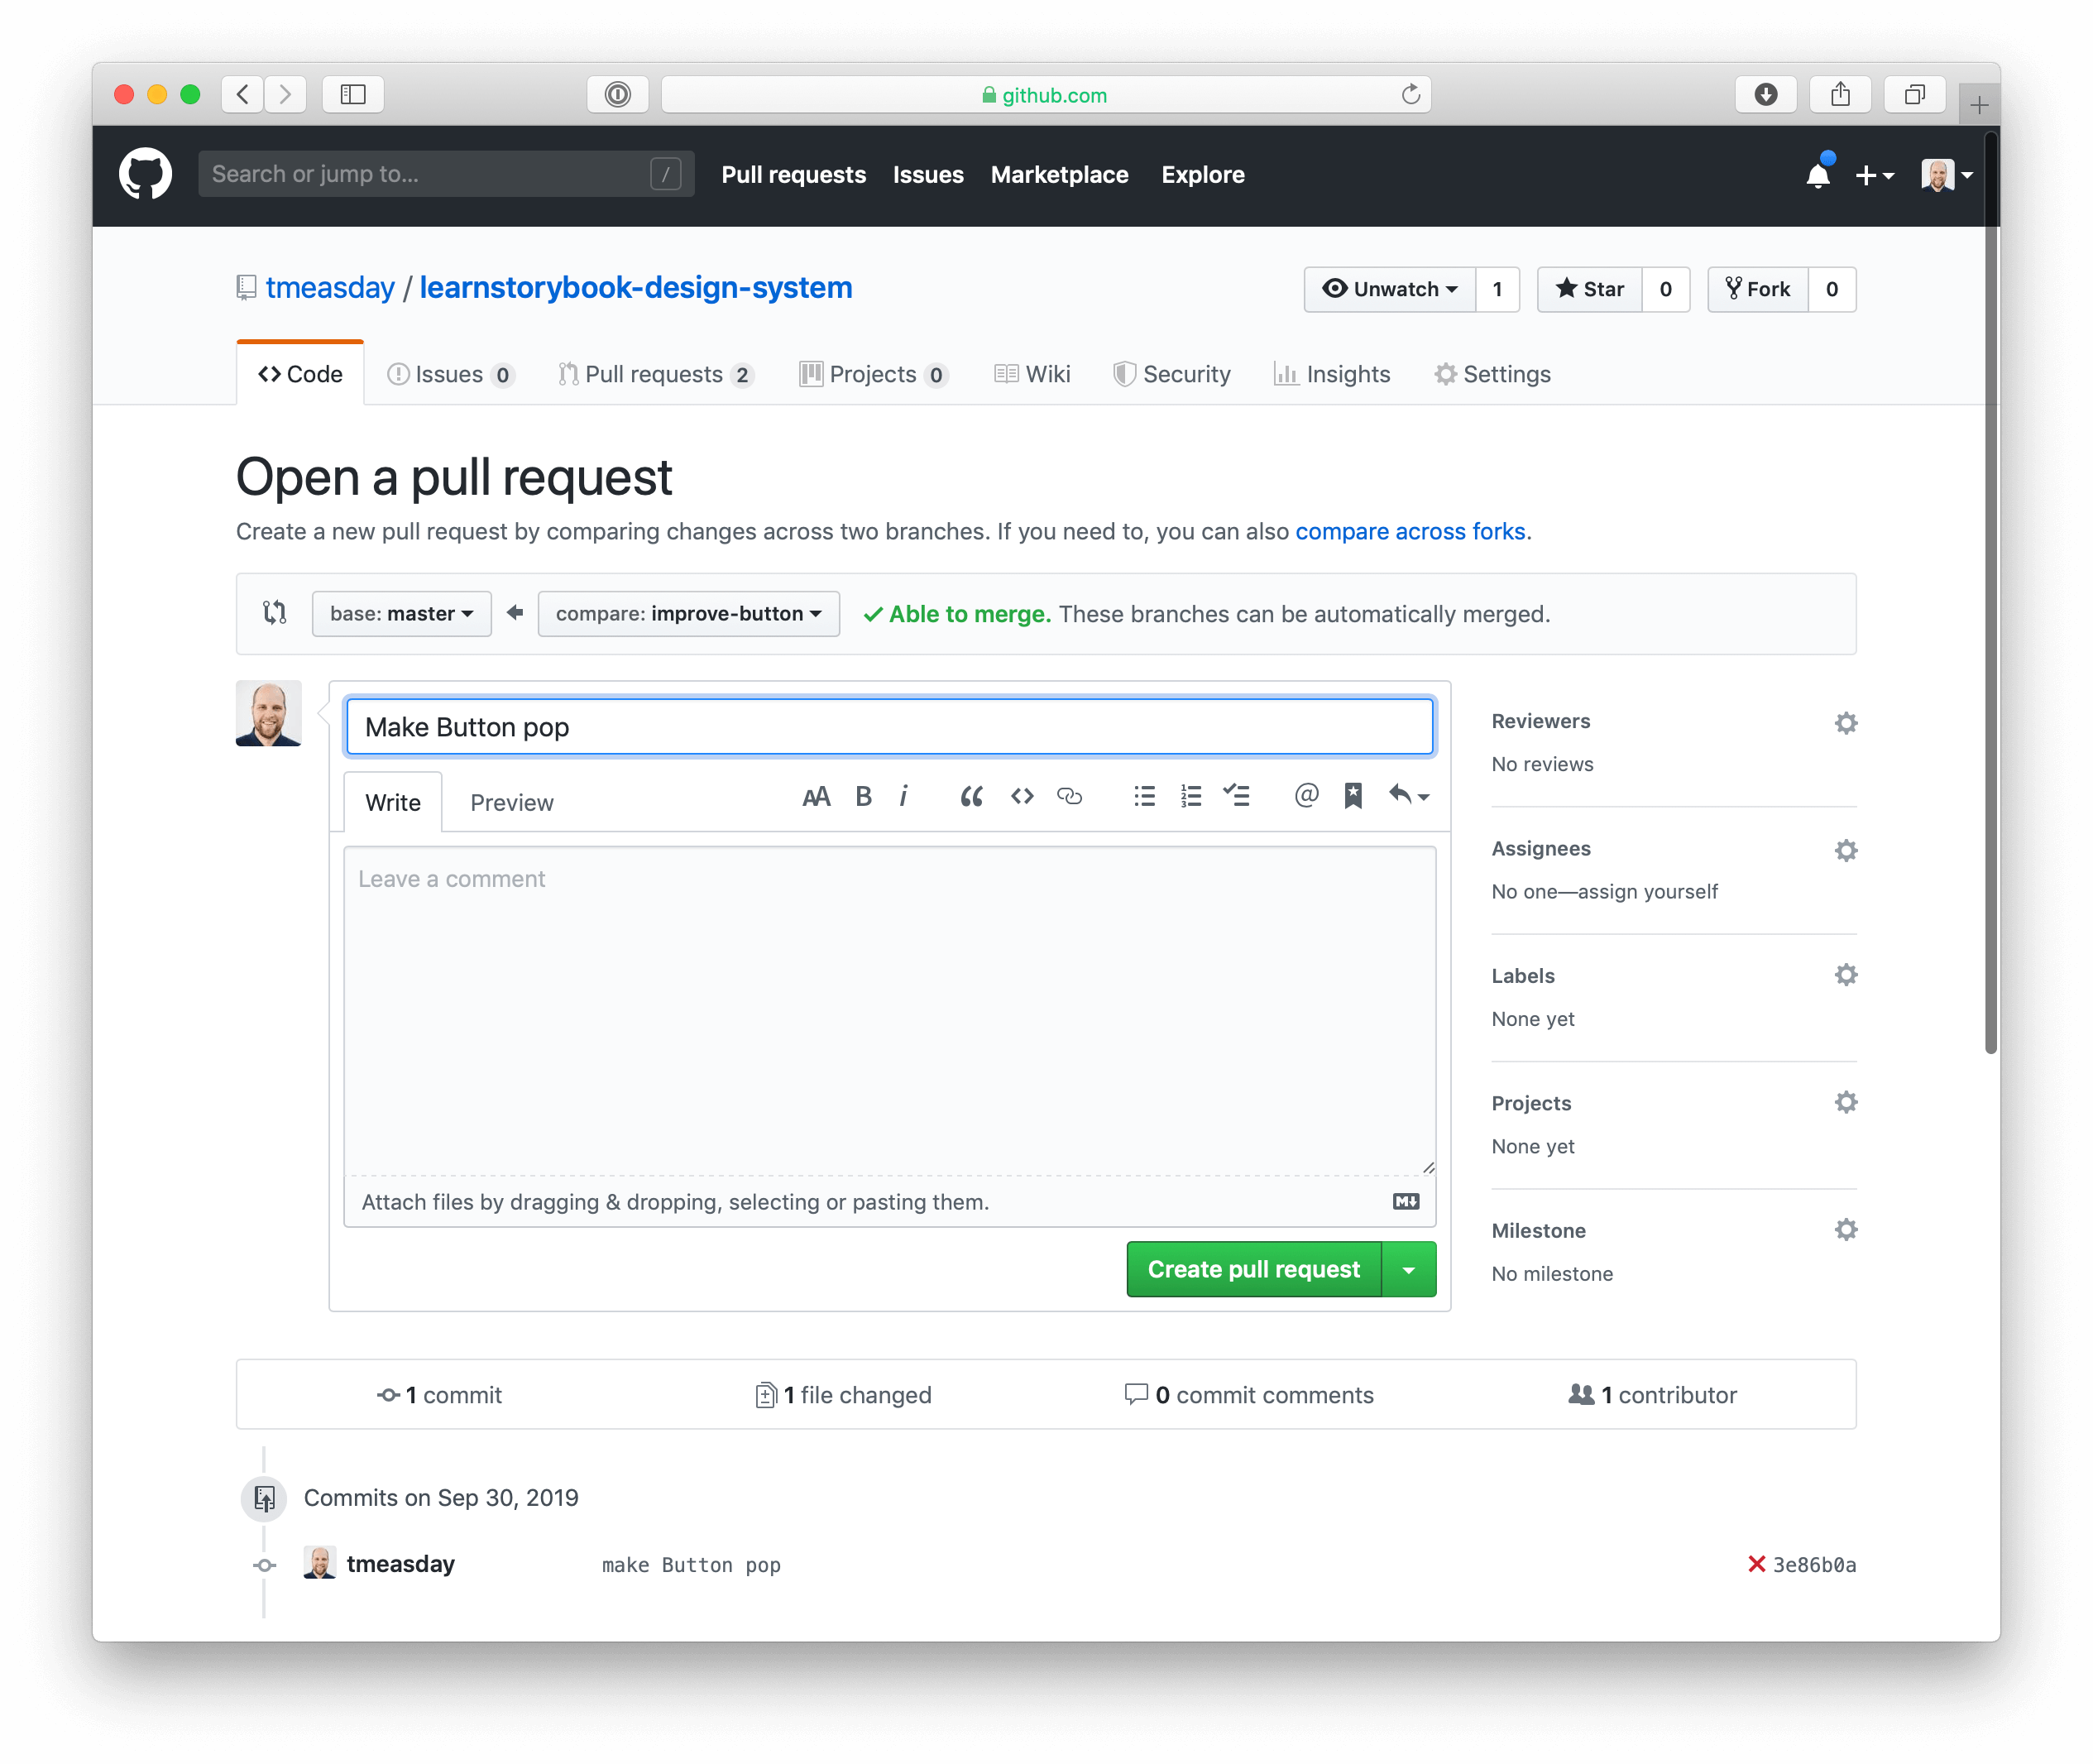Click the pull request title input field
Viewport: 2093px width, 1764px height.
[889, 725]
